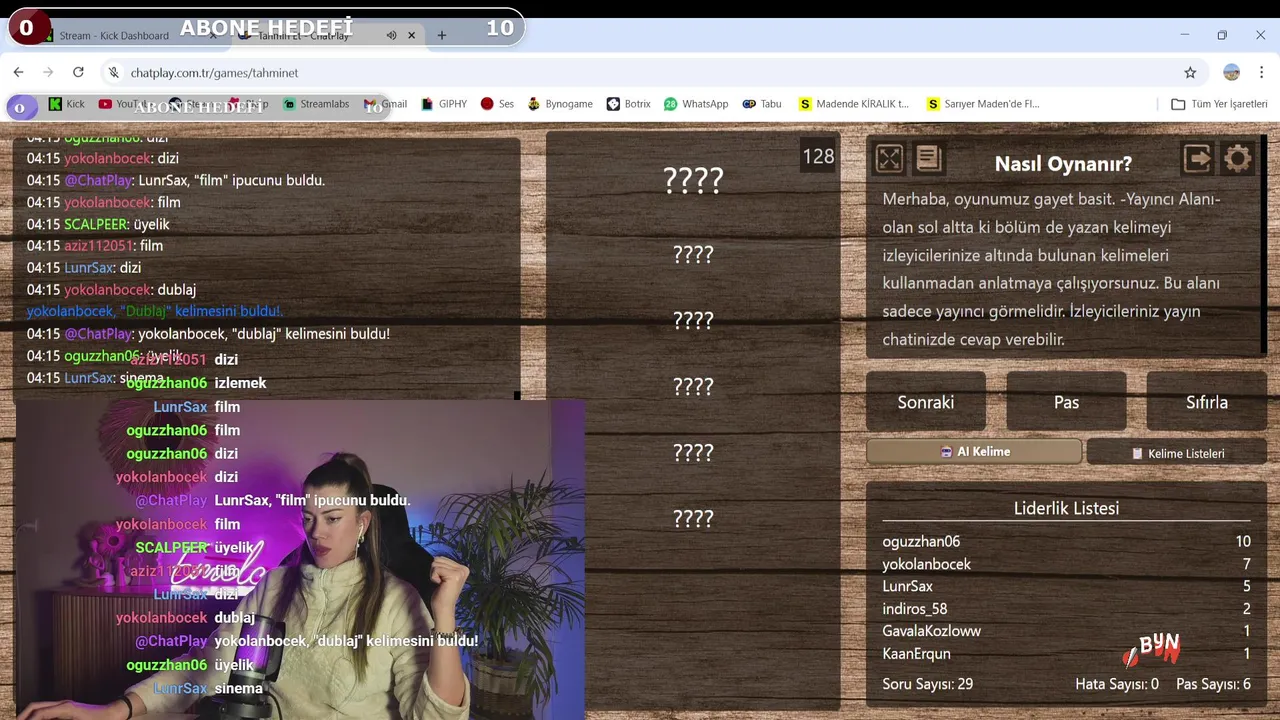Open the Streamlabs bookmark
The width and height of the screenshot is (1280, 720).
(x=316, y=104)
